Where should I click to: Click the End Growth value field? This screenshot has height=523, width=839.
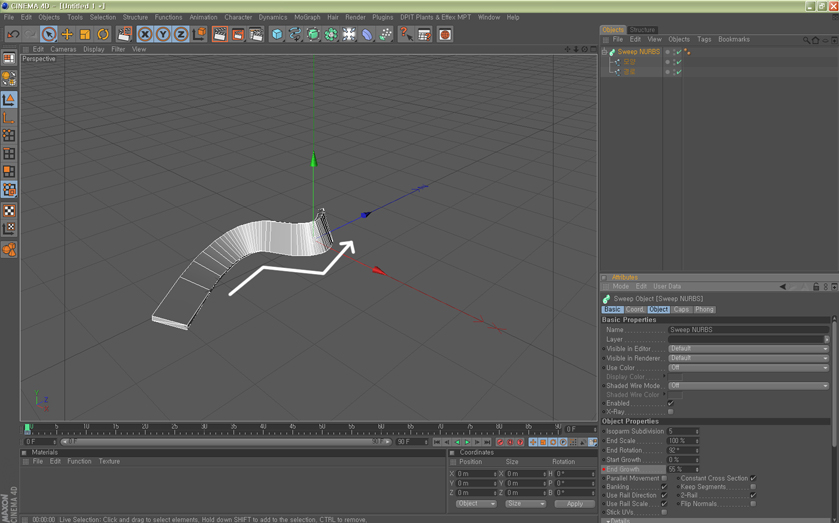point(683,469)
